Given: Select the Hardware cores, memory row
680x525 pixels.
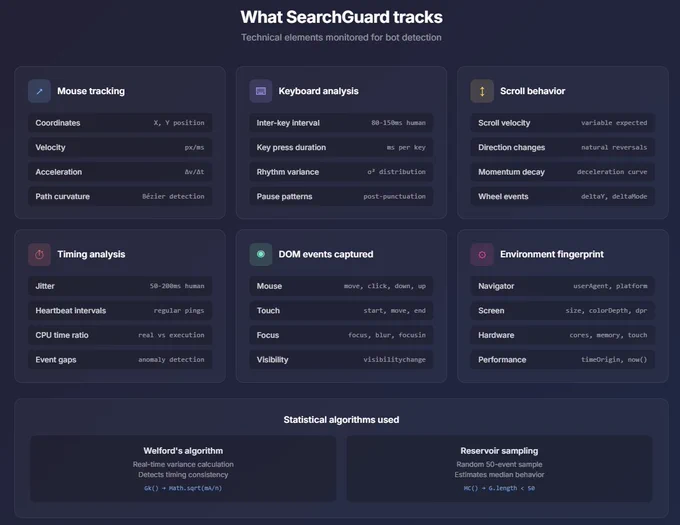Looking at the screenshot, I should [x=562, y=335].
